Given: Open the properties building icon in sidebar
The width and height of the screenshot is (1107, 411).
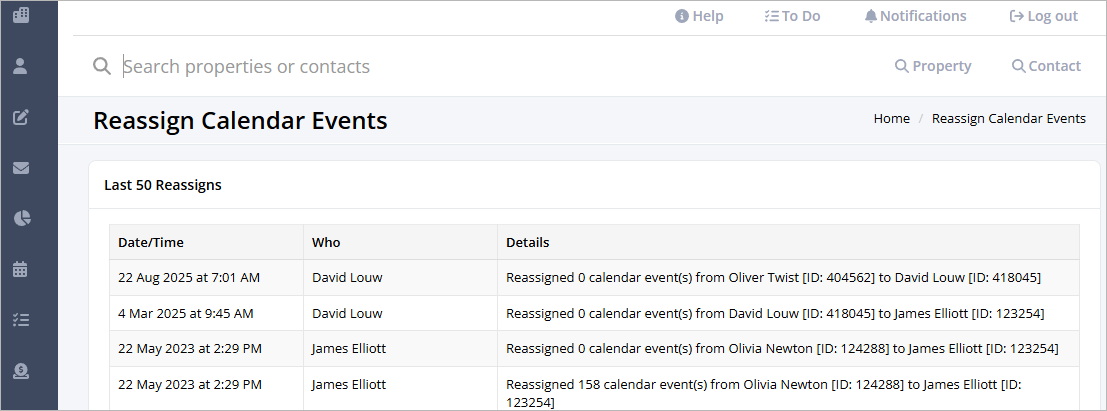Looking at the screenshot, I should [x=21, y=14].
